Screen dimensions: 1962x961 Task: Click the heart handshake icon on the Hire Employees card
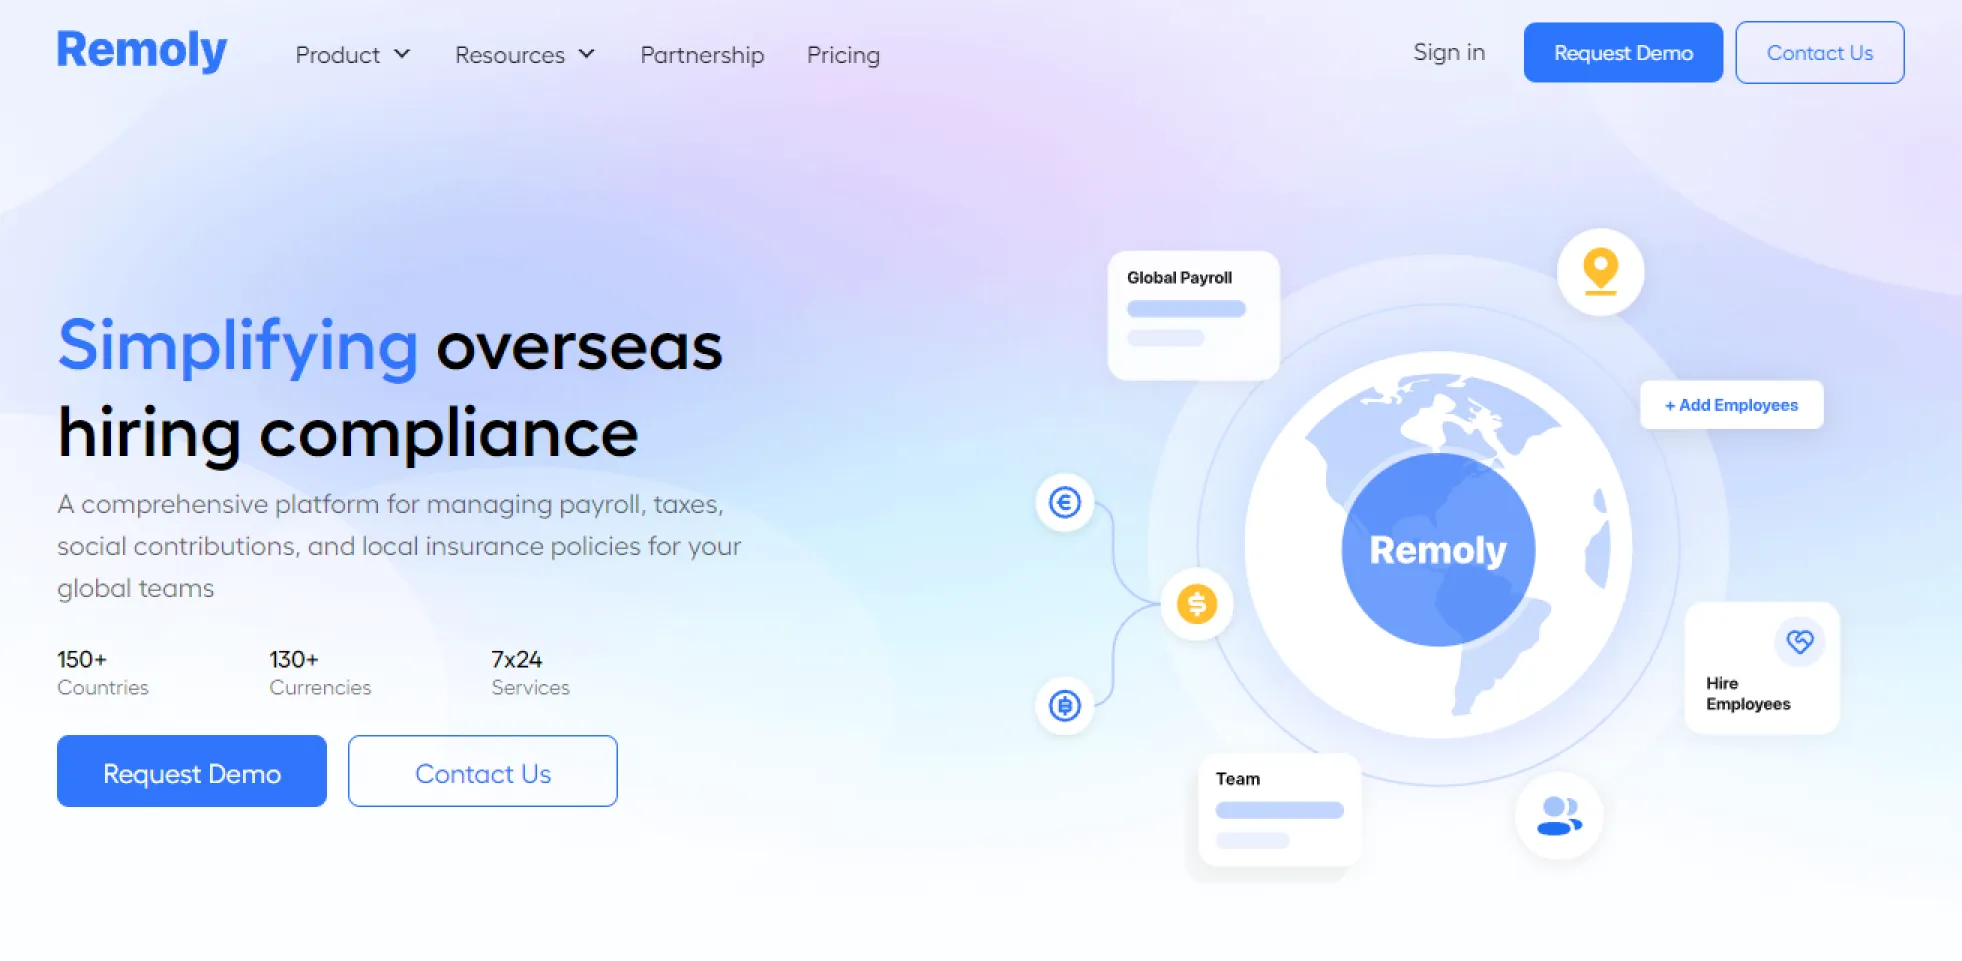(x=1800, y=641)
